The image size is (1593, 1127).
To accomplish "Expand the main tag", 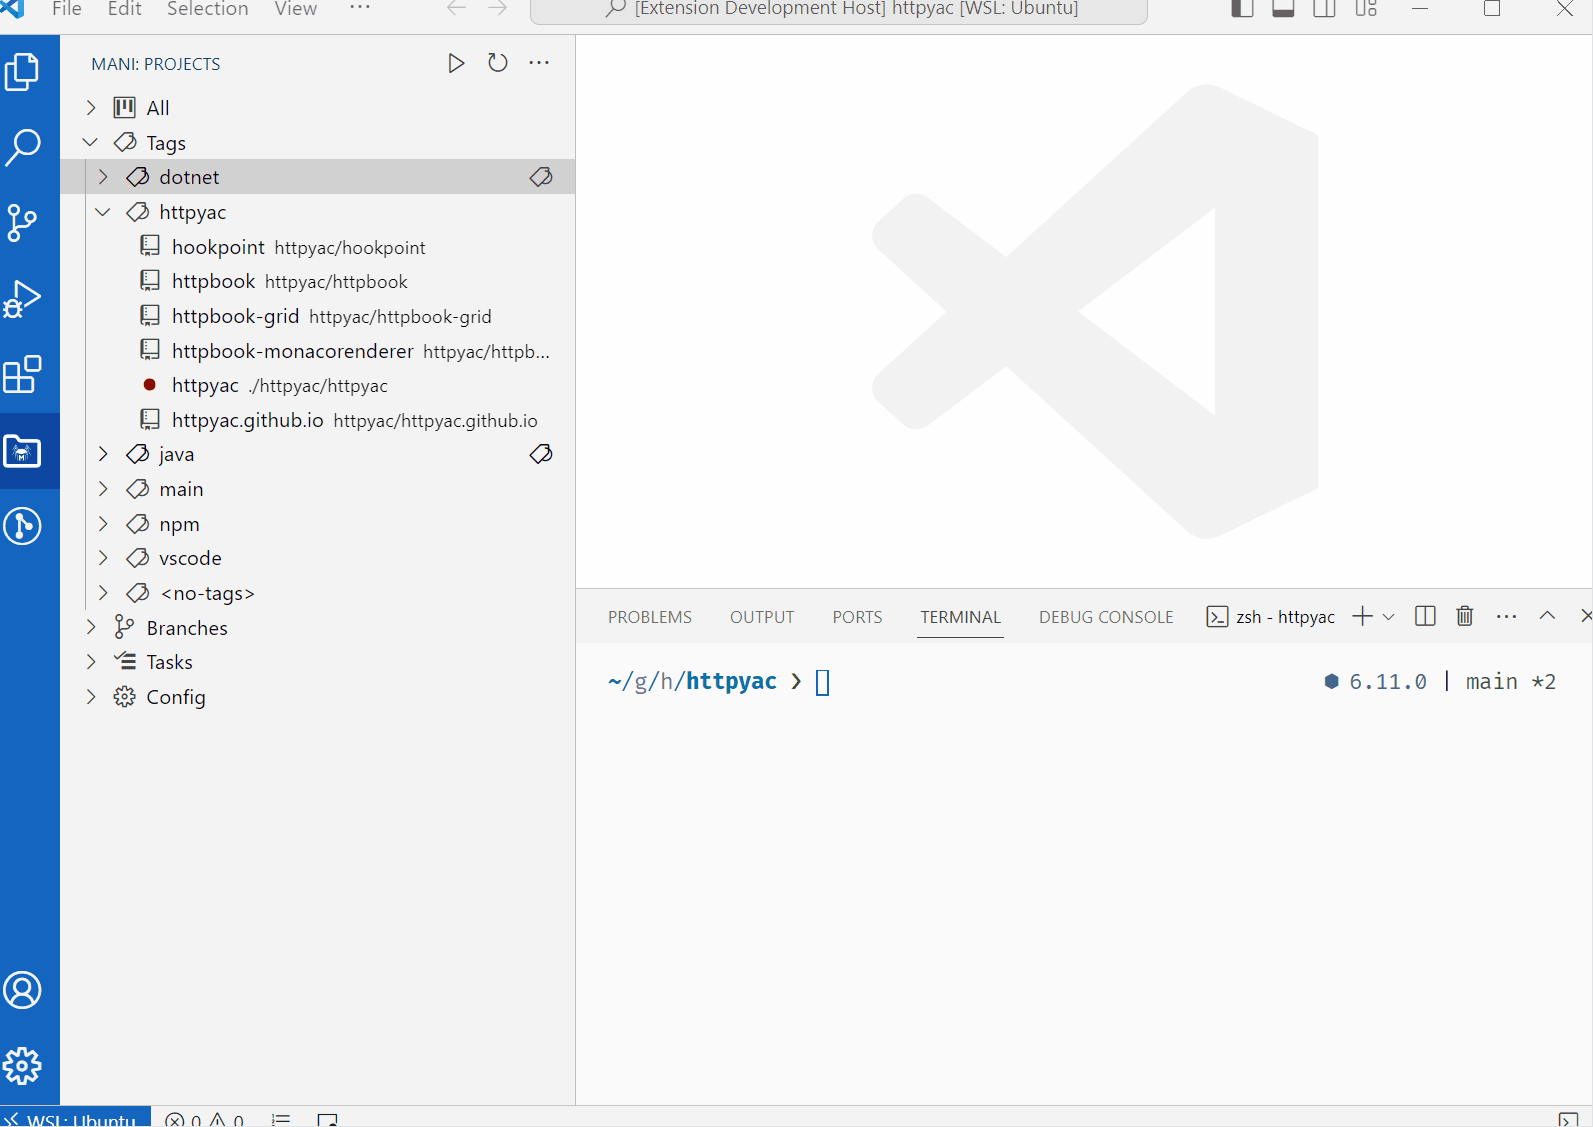I will pos(103,489).
